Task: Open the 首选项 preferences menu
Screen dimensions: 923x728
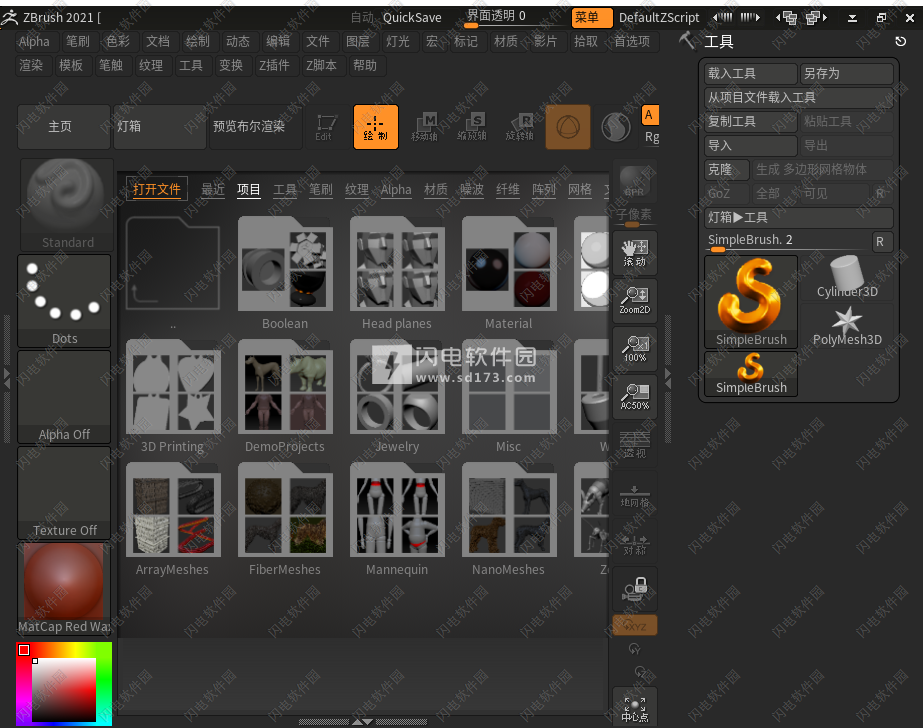Action: click(x=632, y=41)
